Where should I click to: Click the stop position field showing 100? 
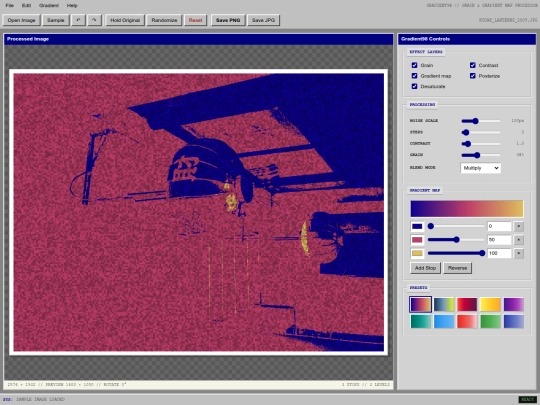pyautogui.click(x=499, y=253)
